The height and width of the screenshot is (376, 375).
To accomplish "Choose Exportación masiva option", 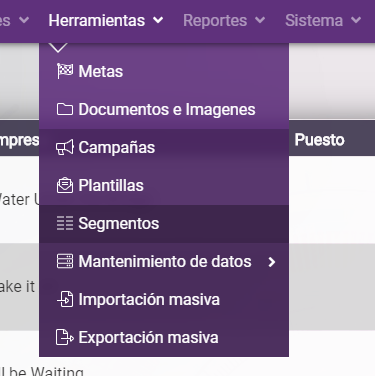I will tap(164, 338).
